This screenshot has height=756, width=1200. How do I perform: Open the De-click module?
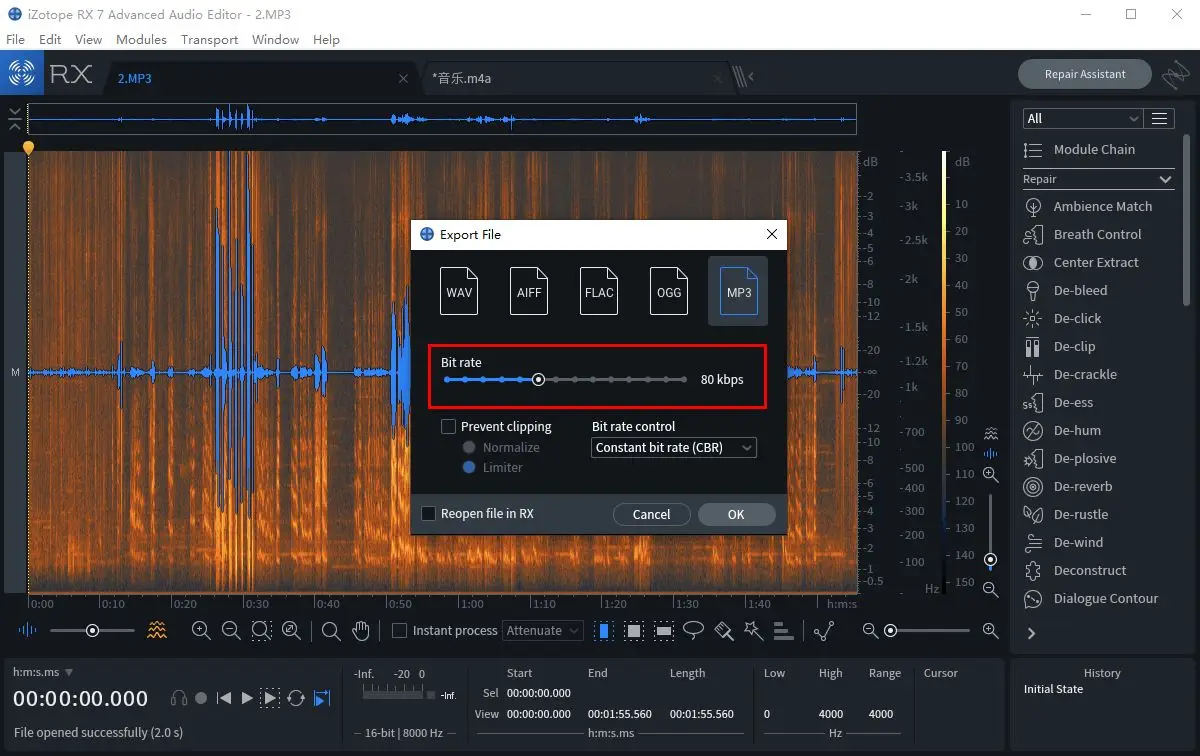click(x=1063, y=318)
